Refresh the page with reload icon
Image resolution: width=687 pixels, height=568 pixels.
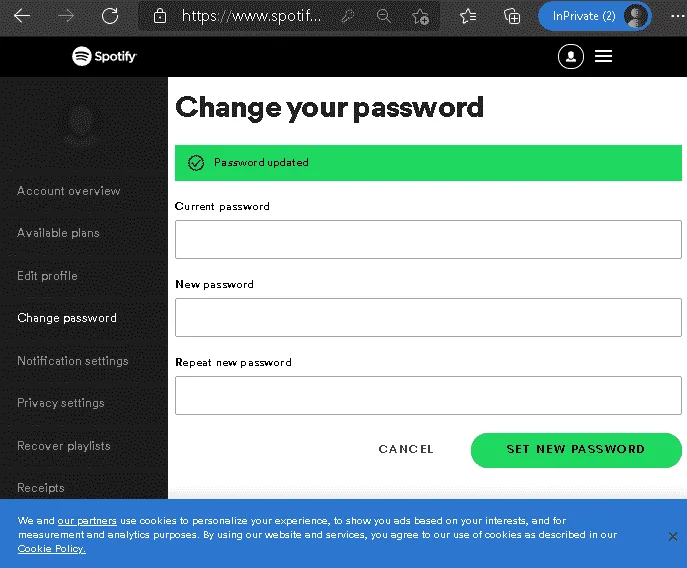[x=110, y=16]
